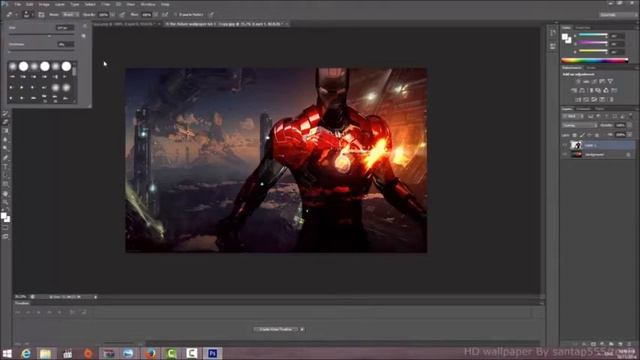Add a Vibrance adjustment
Viewport: 640px width, 360px height.
click(x=611, y=82)
